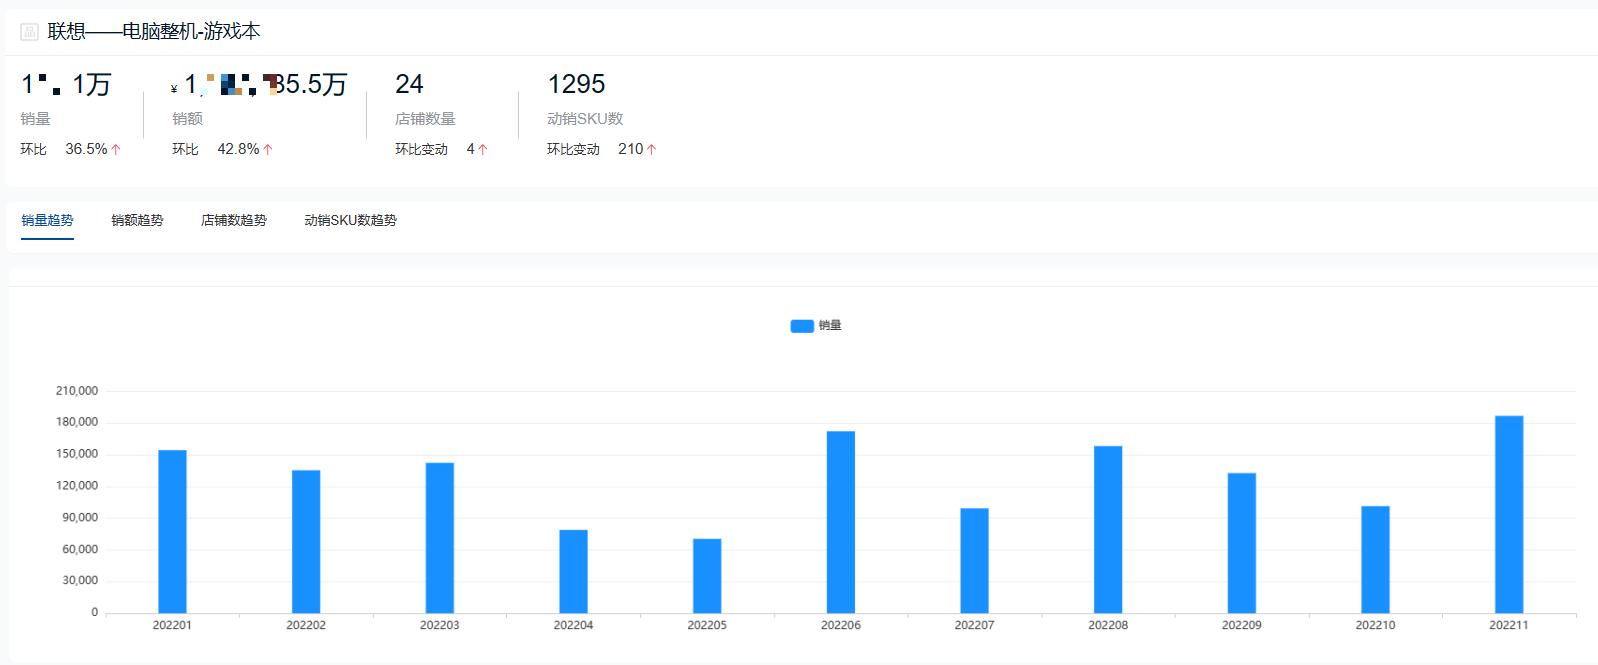Image resolution: width=1598 pixels, height=665 pixels.
Task: Click the 202206 x-axis label
Action: [841, 625]
